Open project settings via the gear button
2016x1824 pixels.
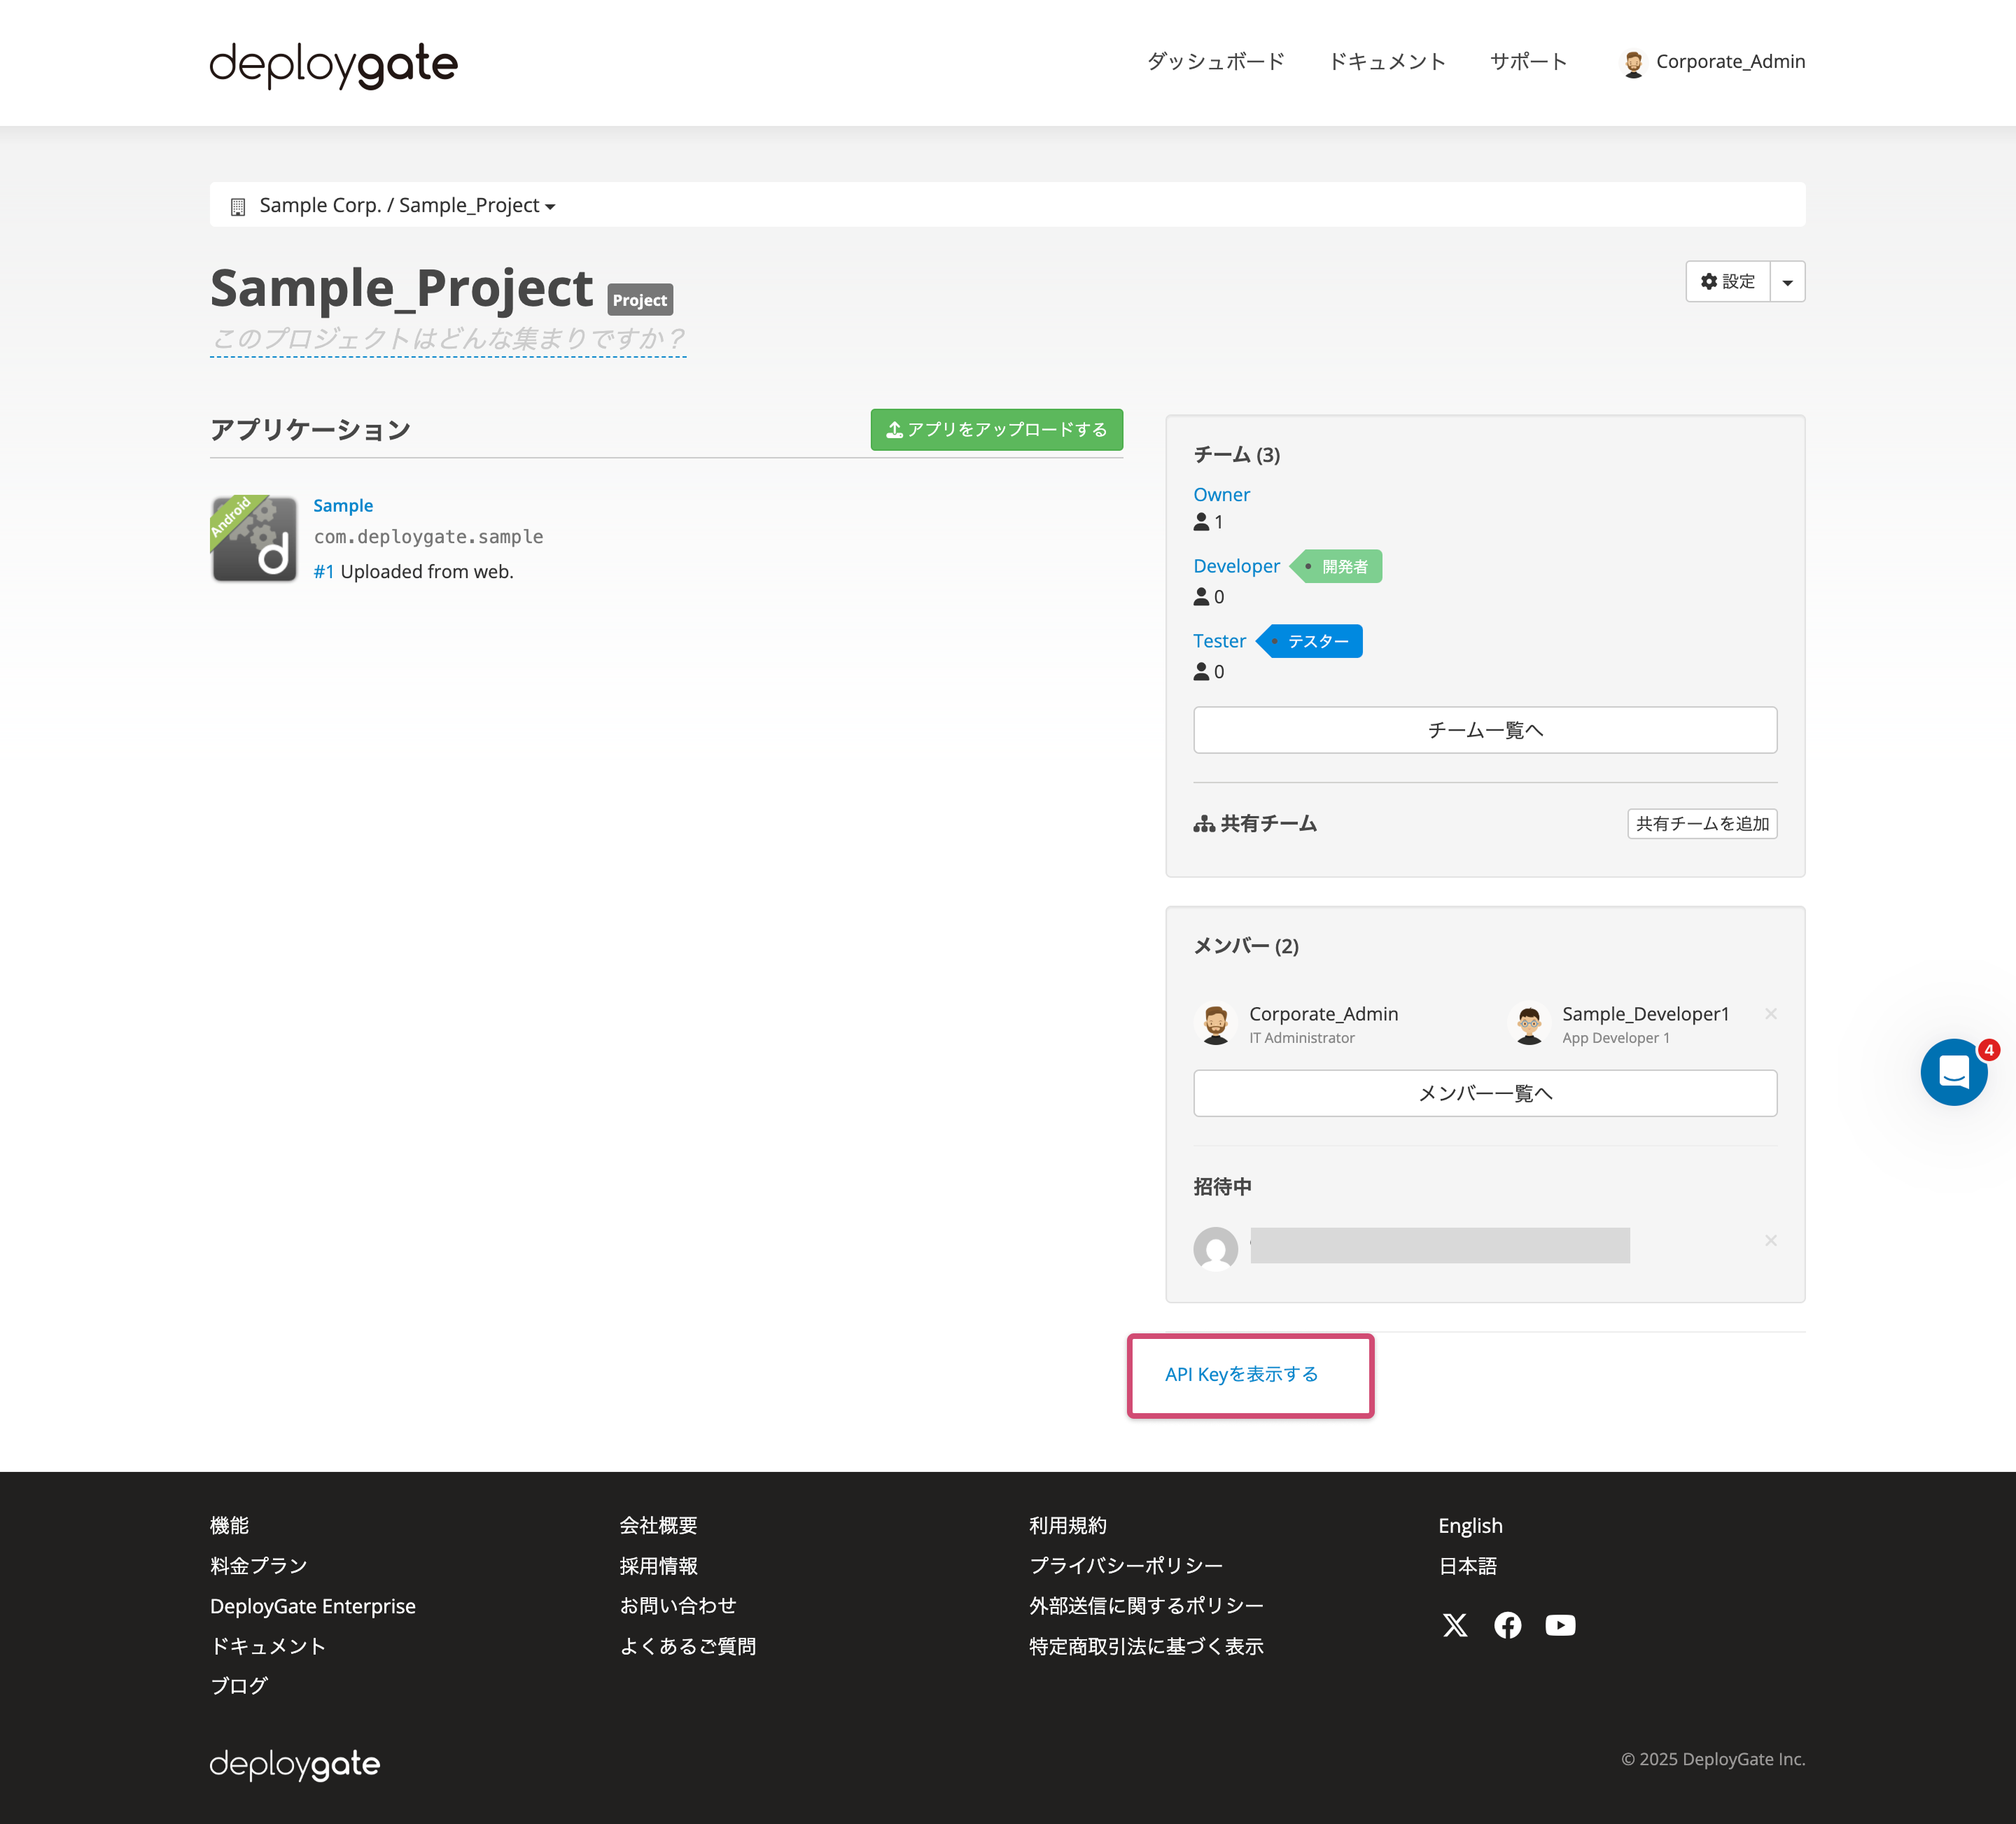(x=1728, y=281)
